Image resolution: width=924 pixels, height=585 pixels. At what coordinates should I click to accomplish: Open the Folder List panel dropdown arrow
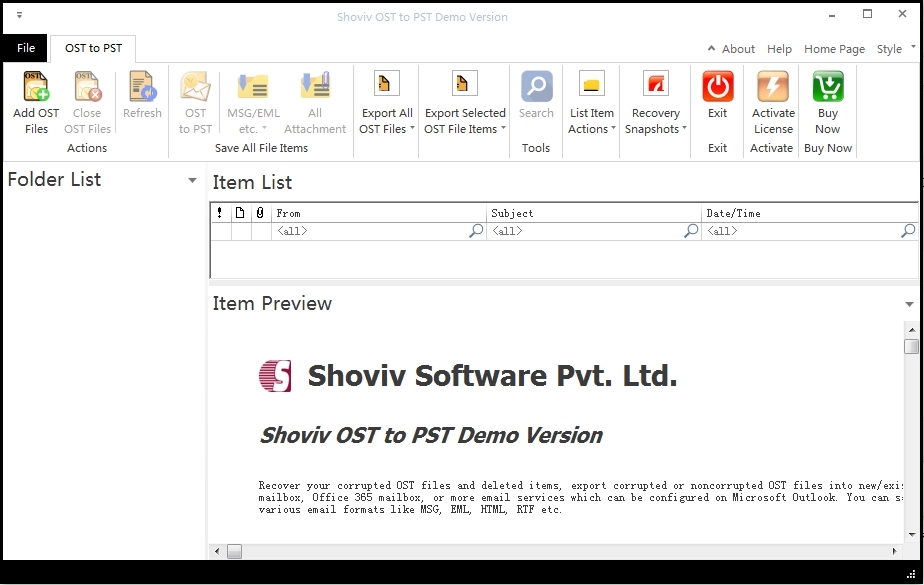pyautogui.click(x=192, y=180)
